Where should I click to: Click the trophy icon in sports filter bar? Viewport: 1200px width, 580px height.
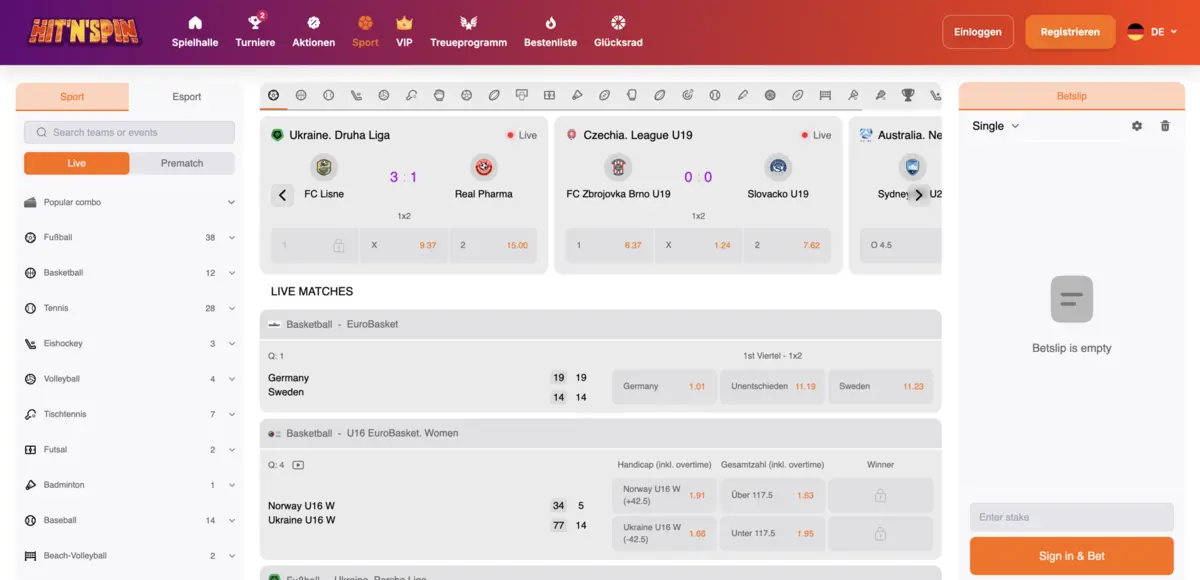[x=907, y=96]
